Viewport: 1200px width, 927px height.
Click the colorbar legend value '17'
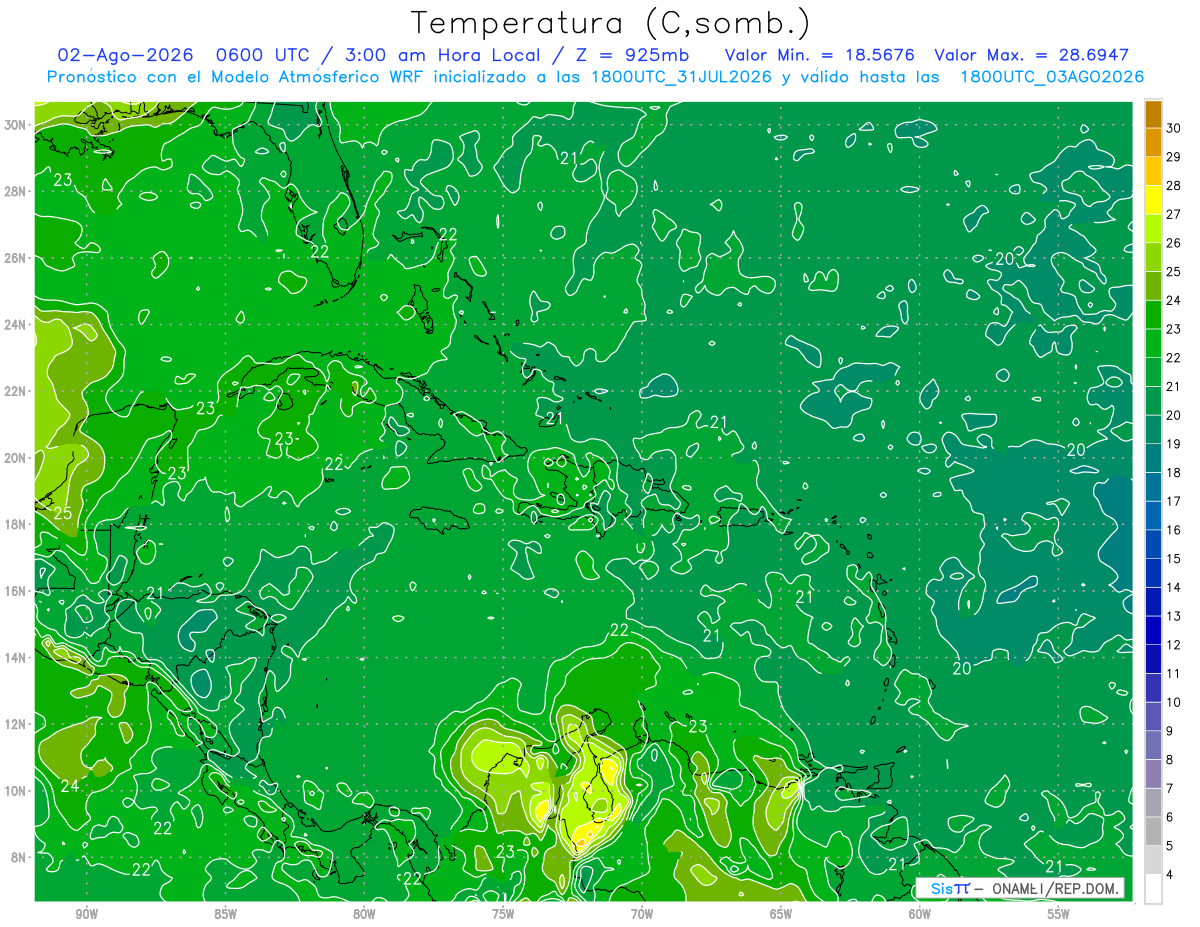tap(1173, 501)
